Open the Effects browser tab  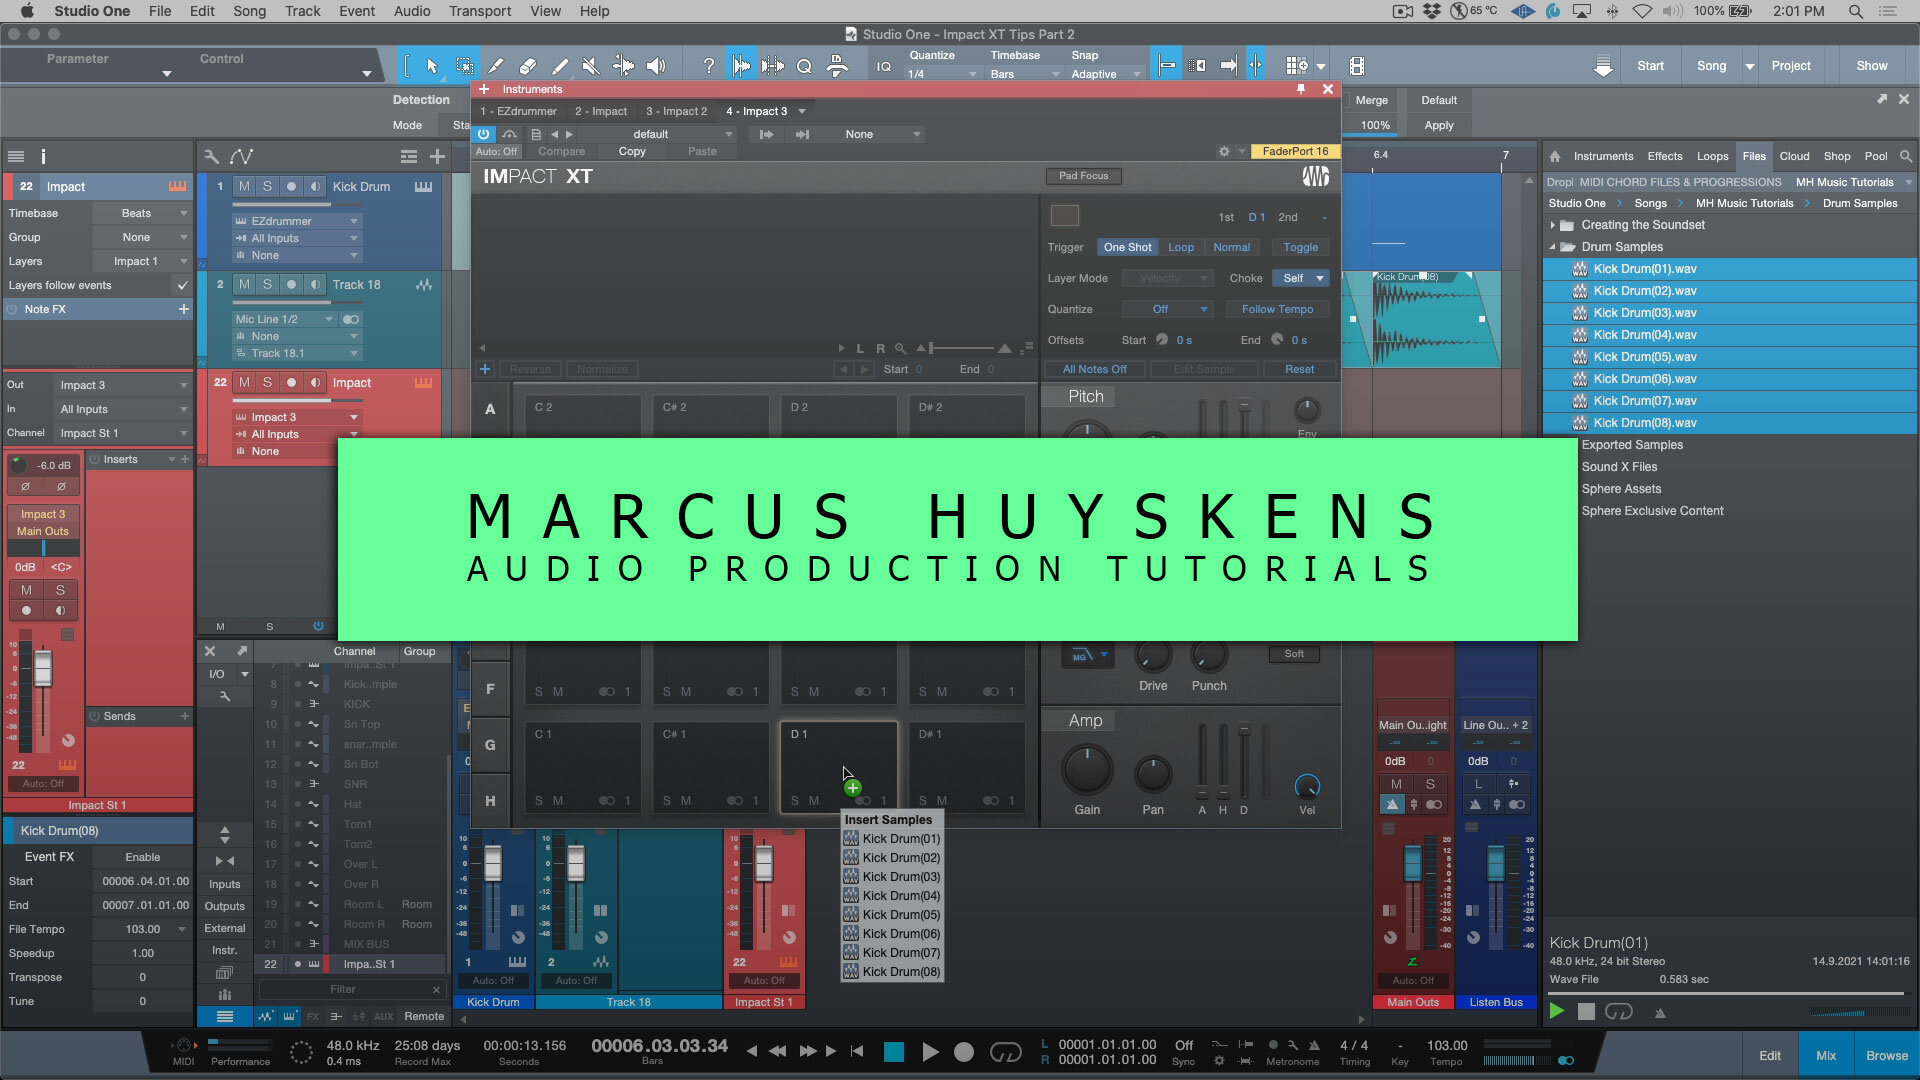pos(1665,156)
